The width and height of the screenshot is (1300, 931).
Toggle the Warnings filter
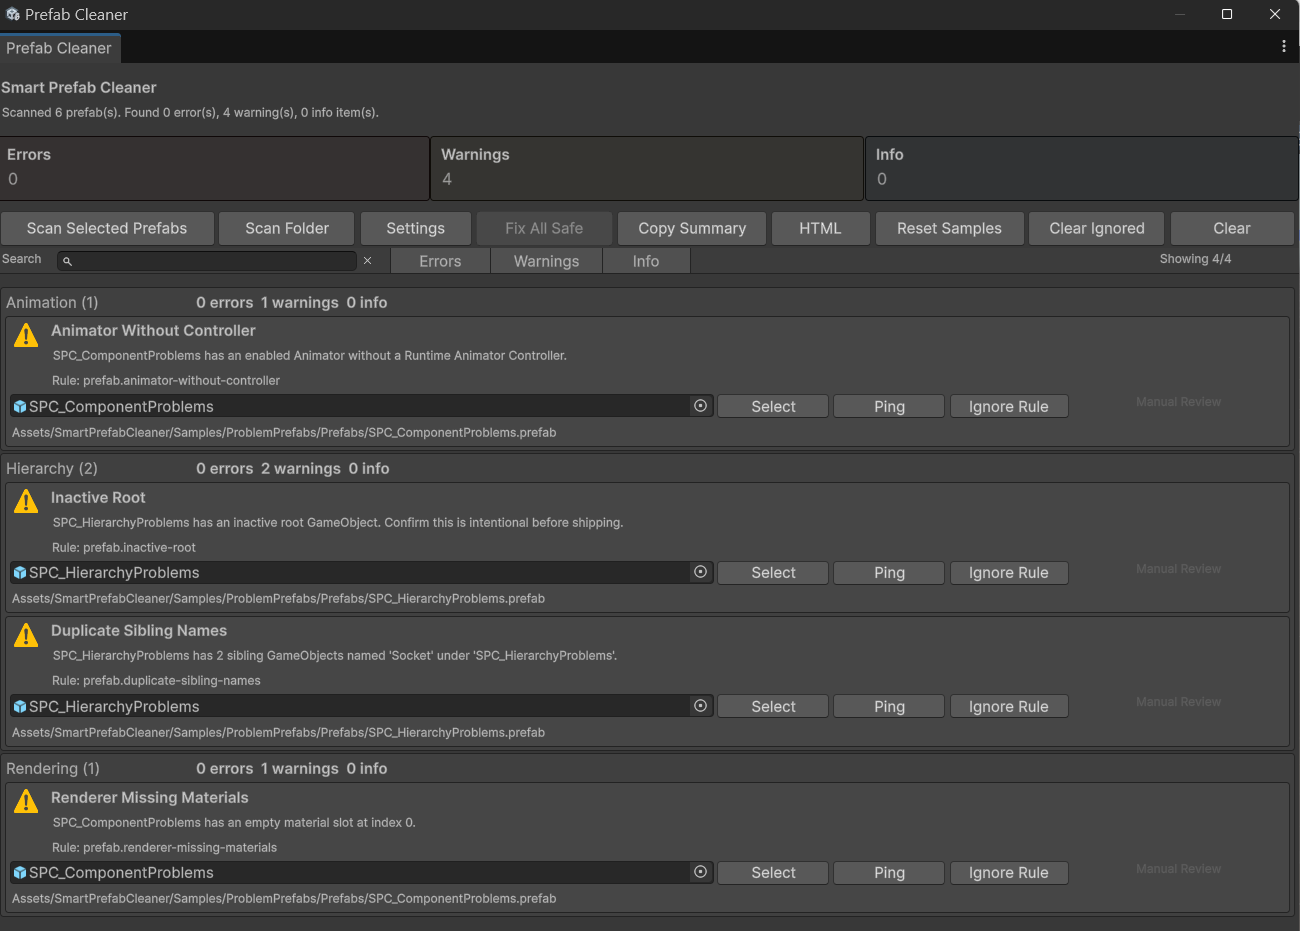click(x=546, y=261)
